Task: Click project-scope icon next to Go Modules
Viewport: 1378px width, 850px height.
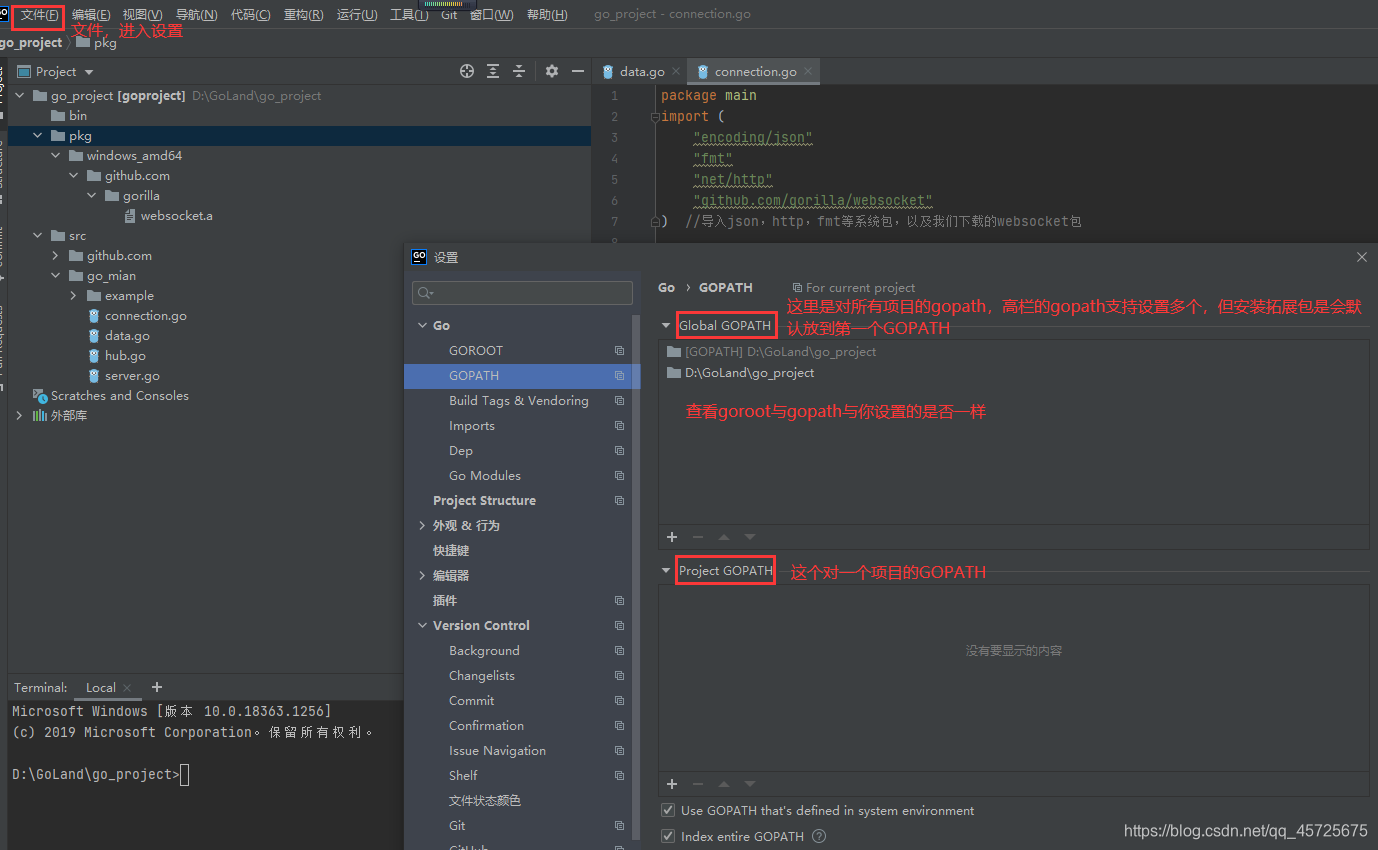Action: click(x=619, y=476)
